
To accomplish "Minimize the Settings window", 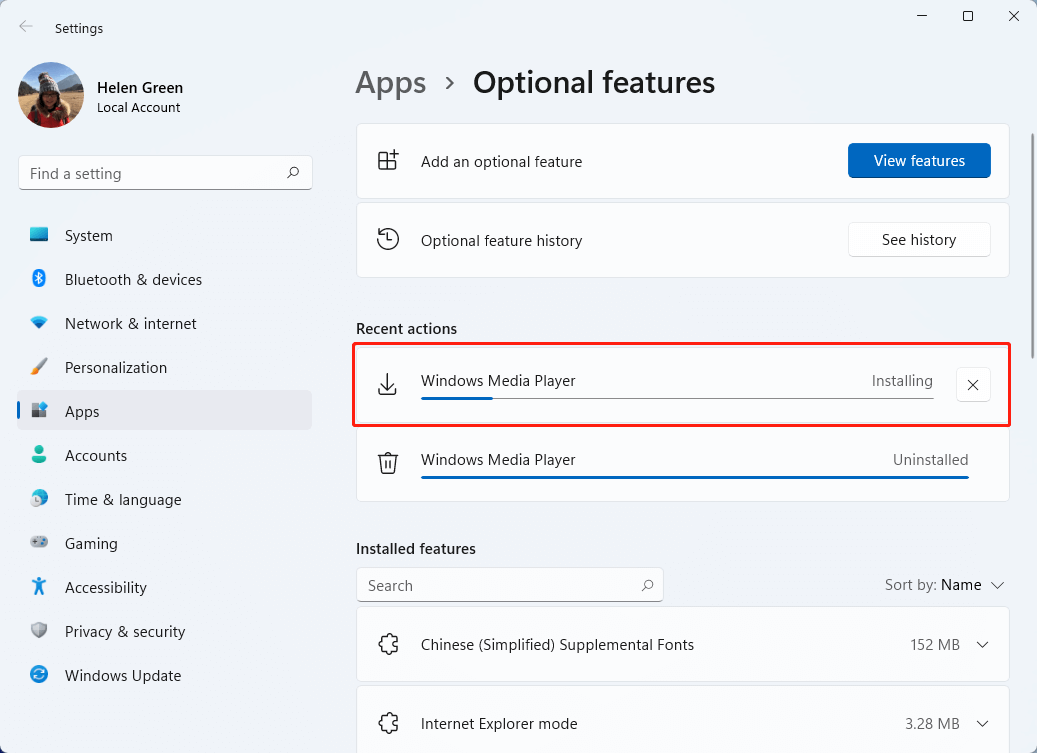I will [x=922, y=16].
